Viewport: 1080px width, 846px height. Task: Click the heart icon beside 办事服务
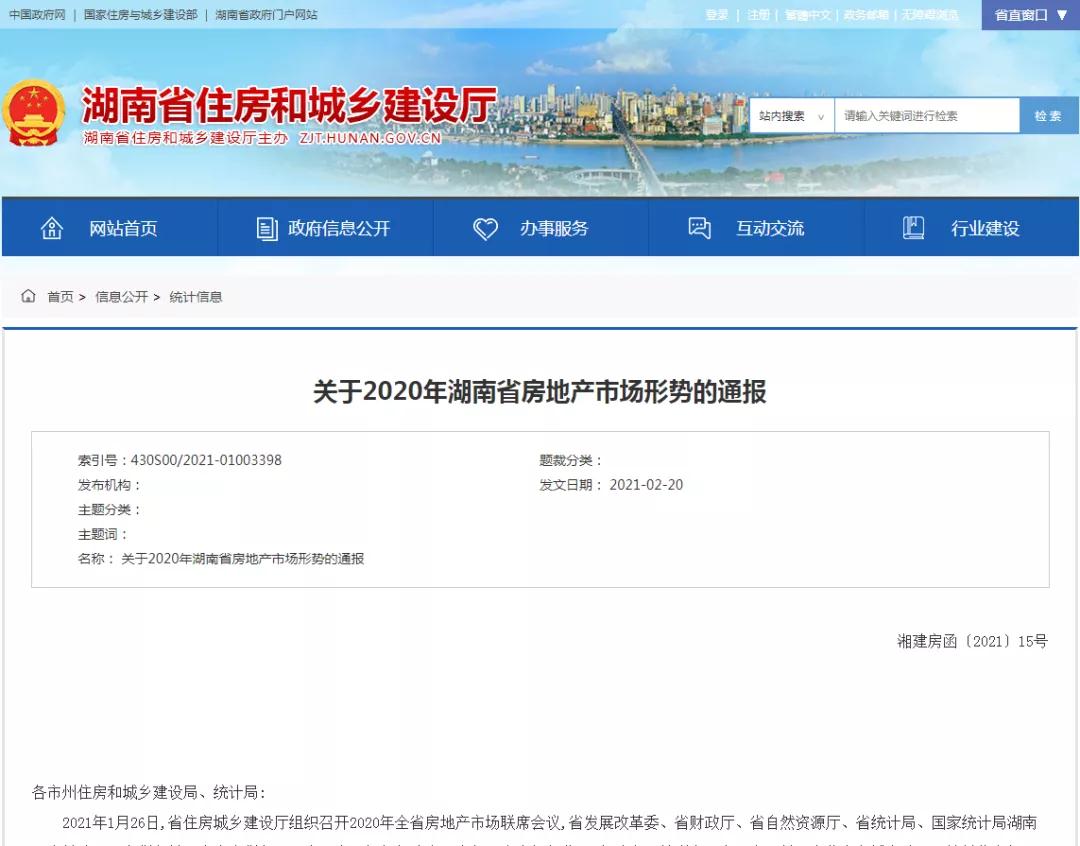click(485, 228)
